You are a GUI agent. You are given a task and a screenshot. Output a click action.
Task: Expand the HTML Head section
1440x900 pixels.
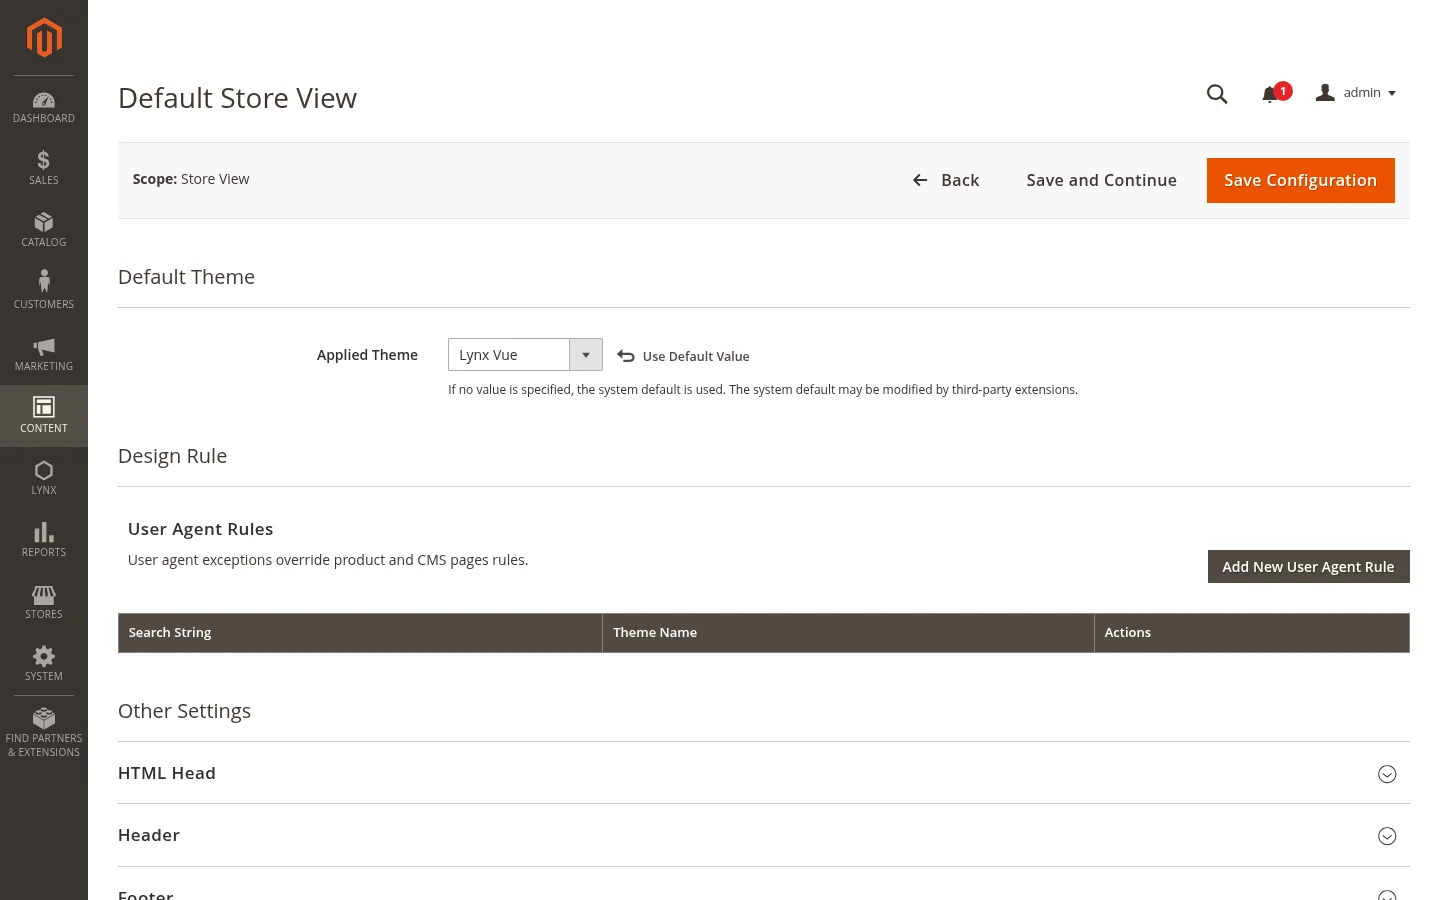point(764,773)
